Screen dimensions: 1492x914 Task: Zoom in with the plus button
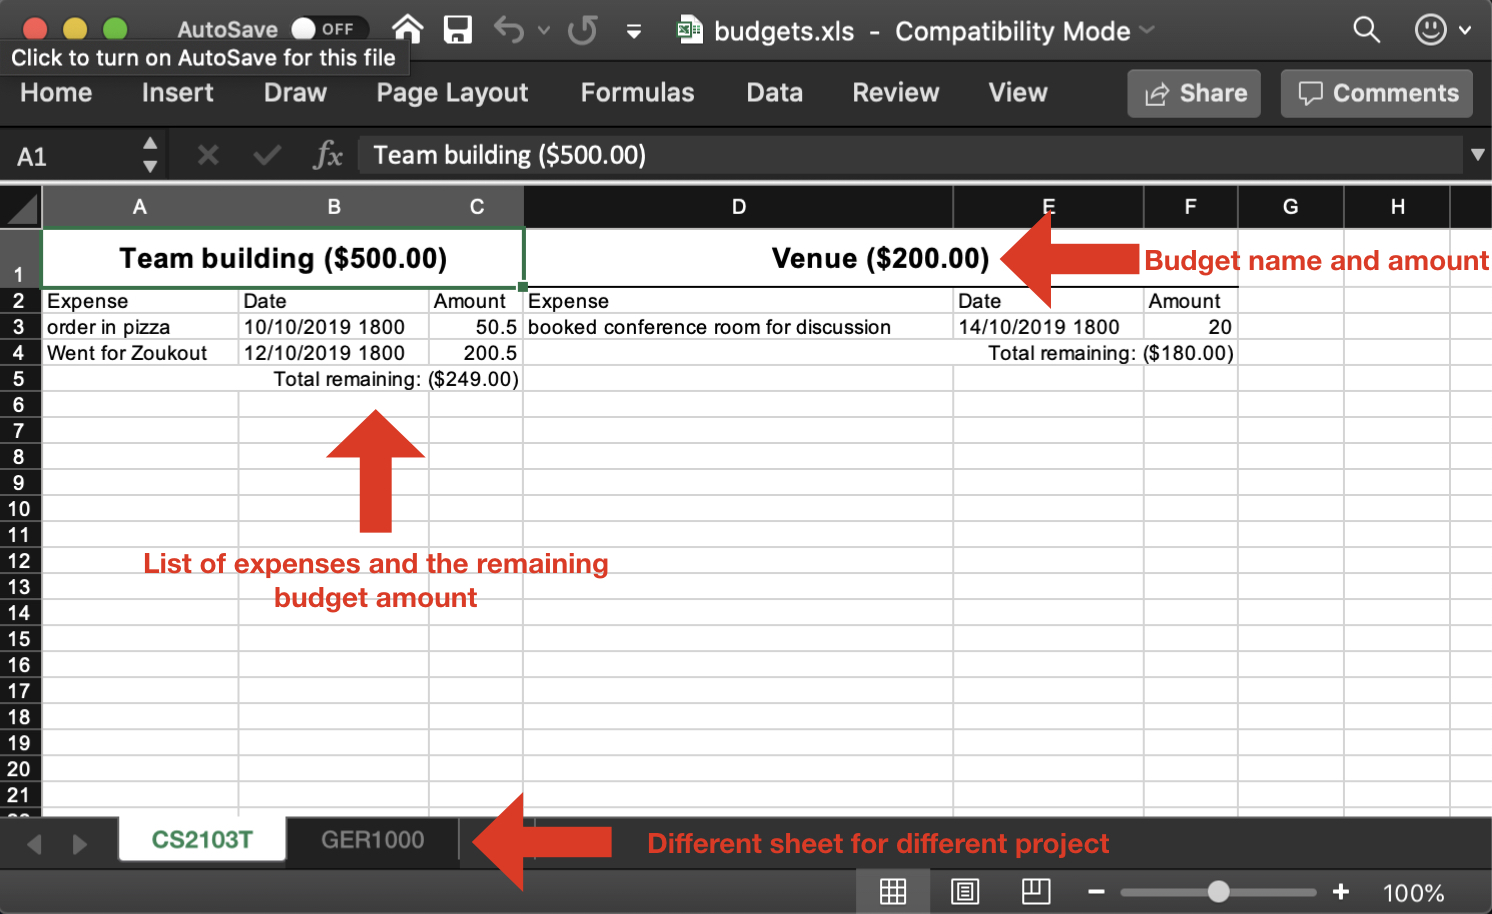(1341, 891)
